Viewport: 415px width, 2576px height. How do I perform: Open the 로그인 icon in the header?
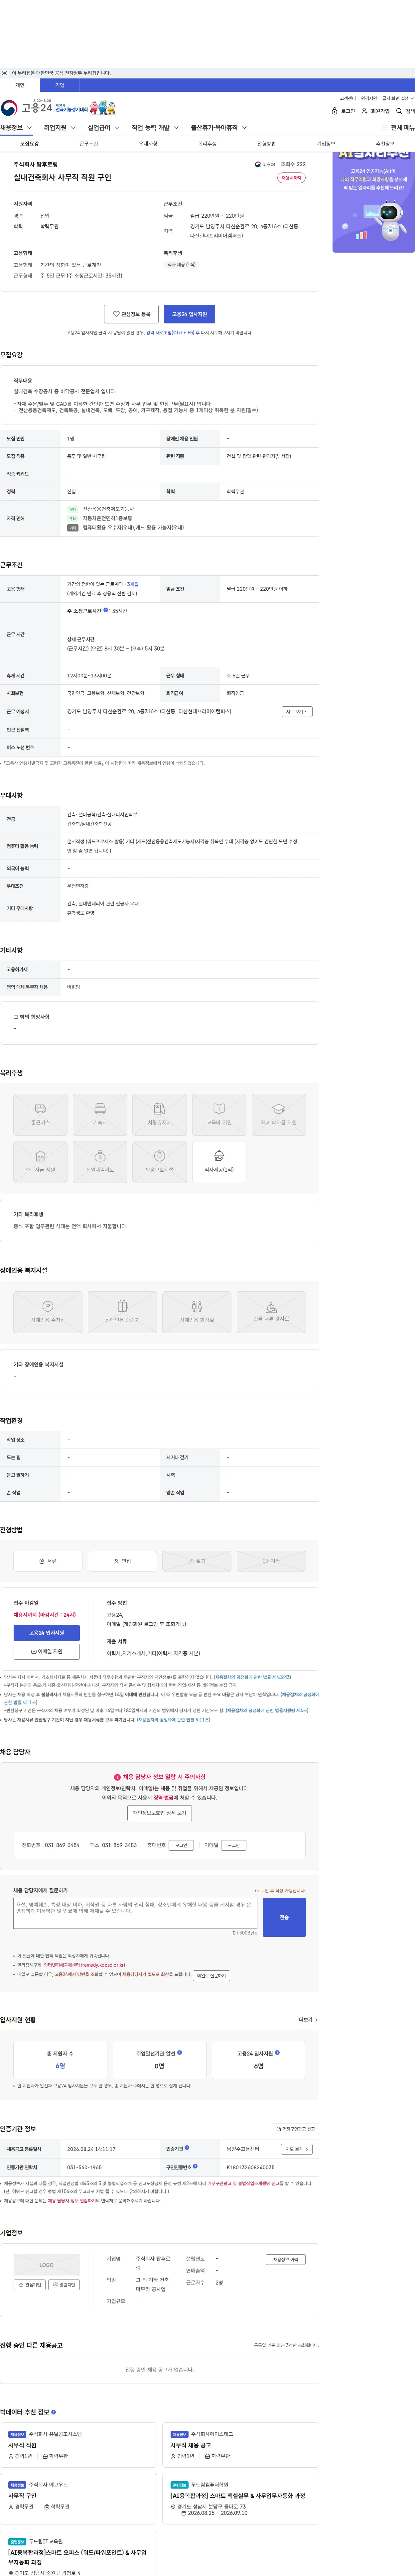coord(343,111)
